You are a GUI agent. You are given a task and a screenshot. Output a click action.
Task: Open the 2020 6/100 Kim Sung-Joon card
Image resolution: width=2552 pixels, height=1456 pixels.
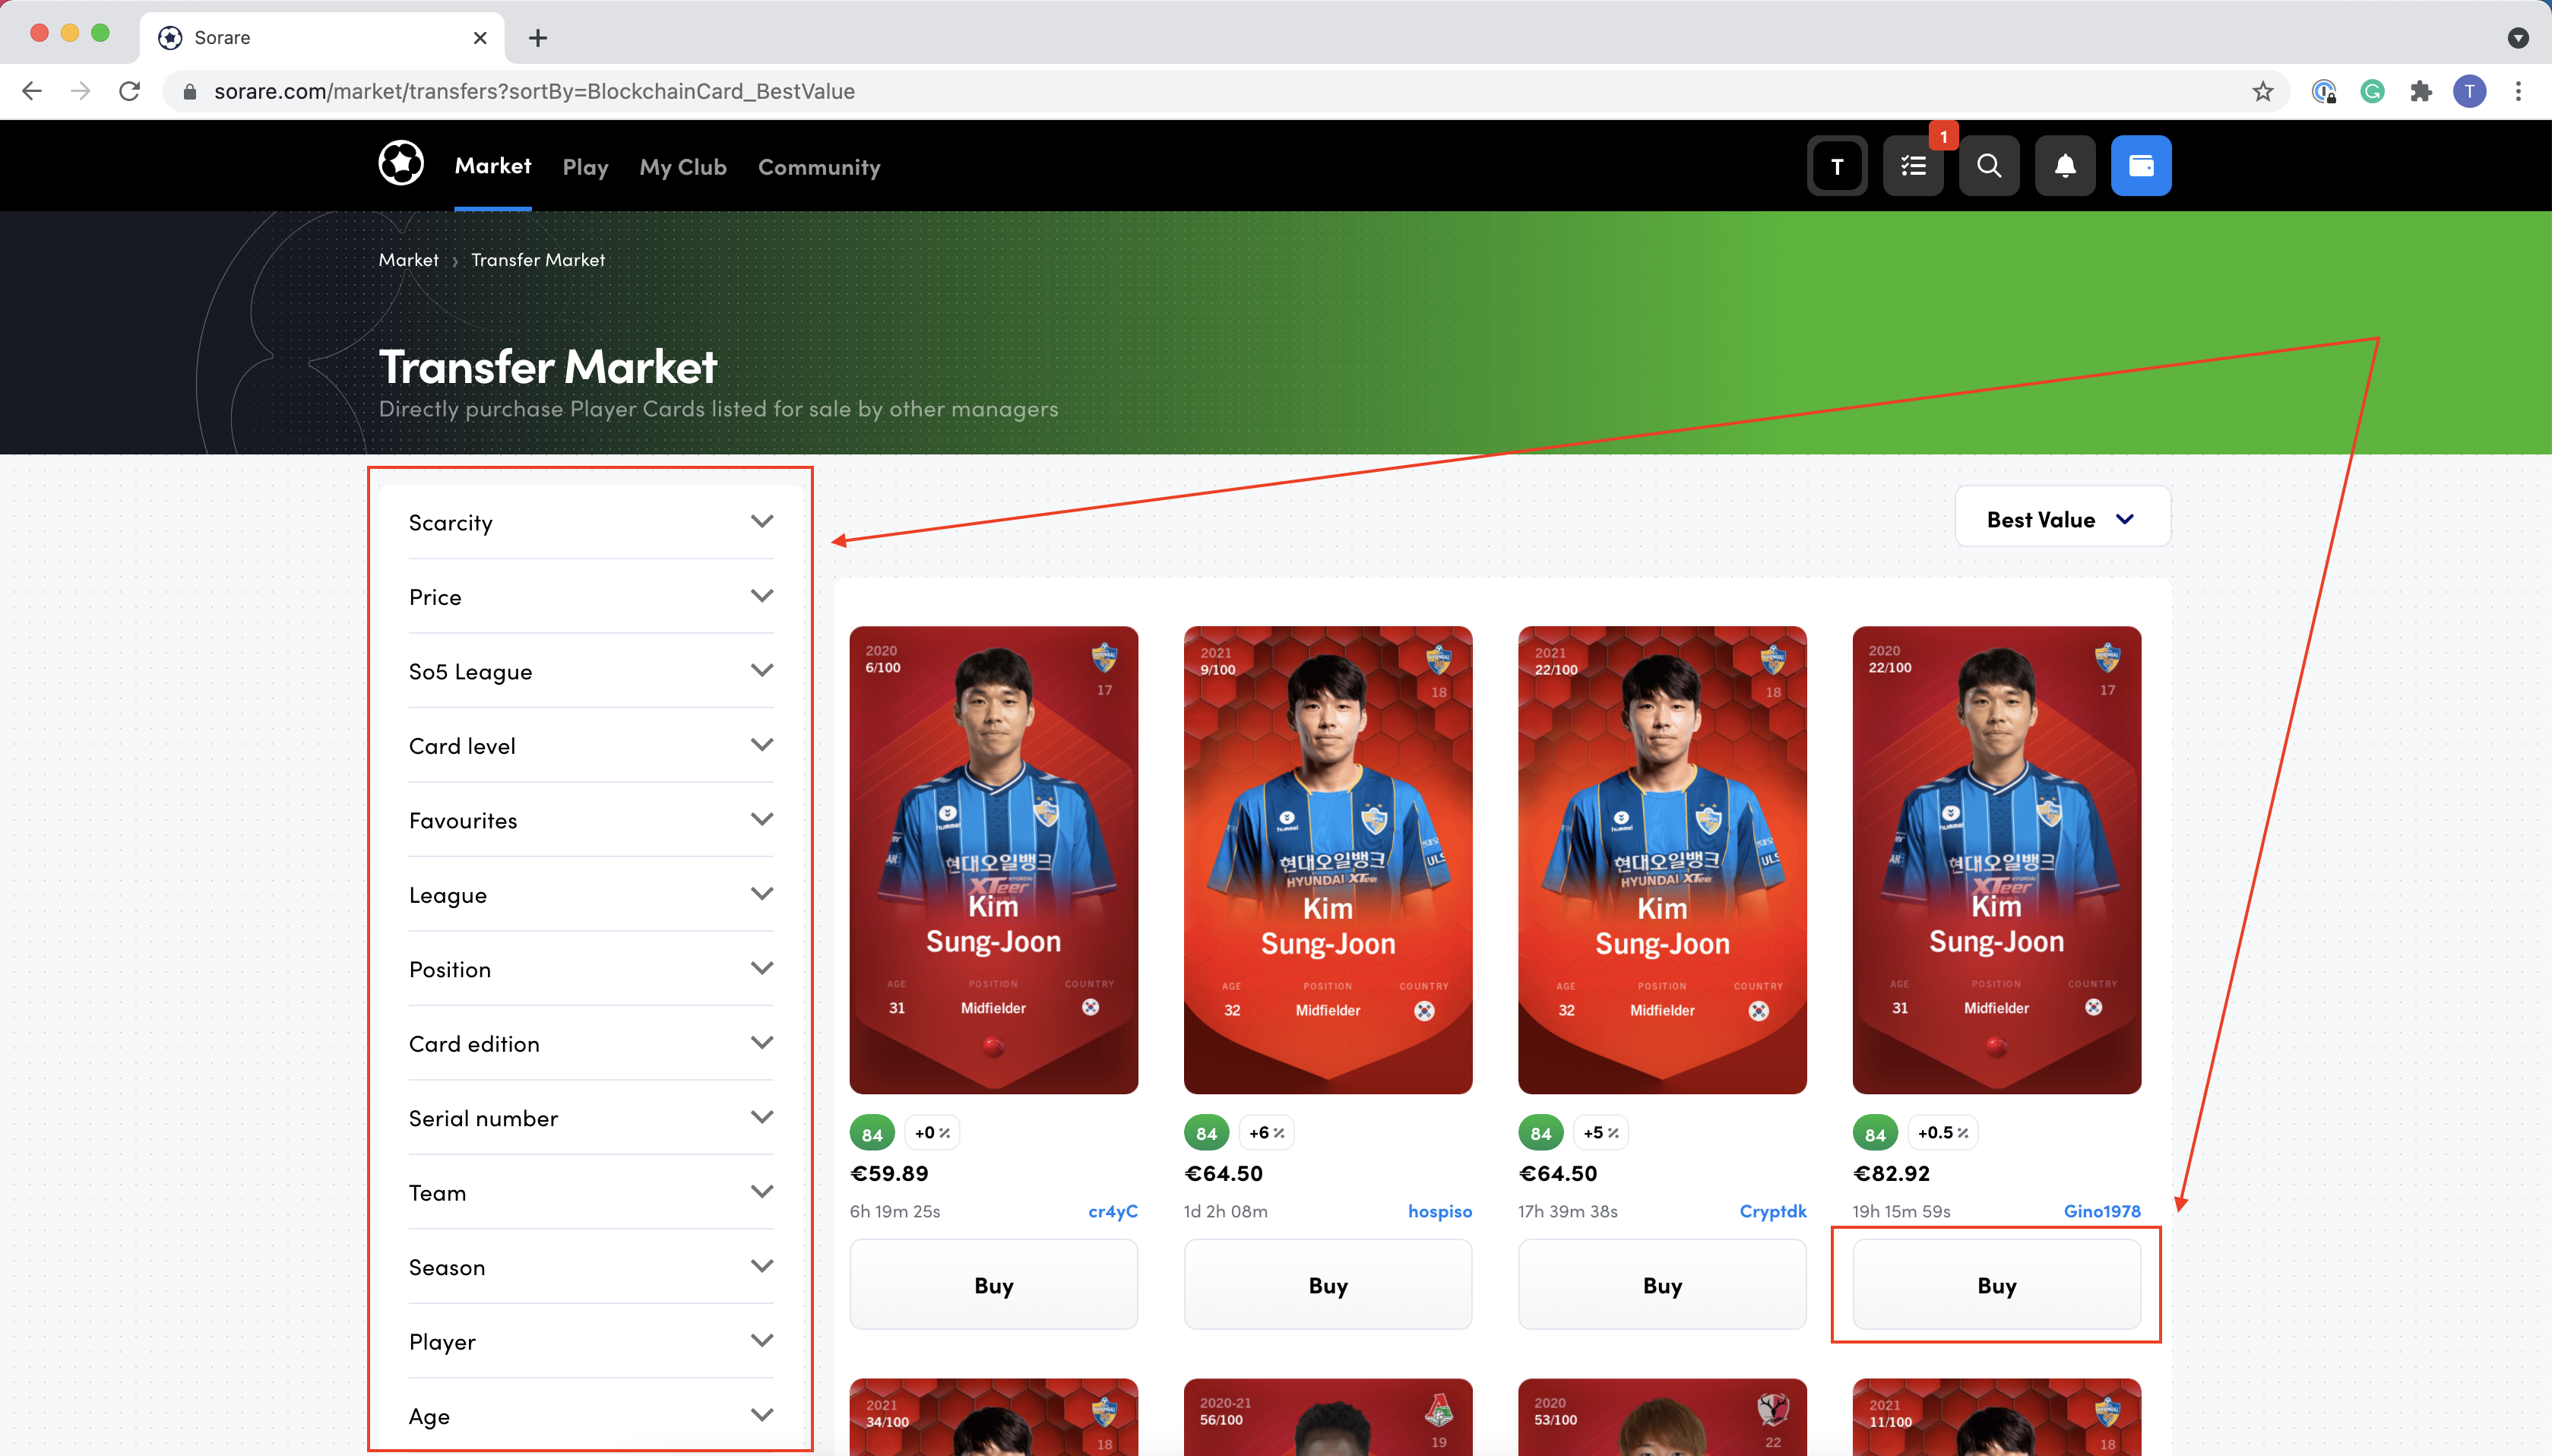click(x=993, y=860)
